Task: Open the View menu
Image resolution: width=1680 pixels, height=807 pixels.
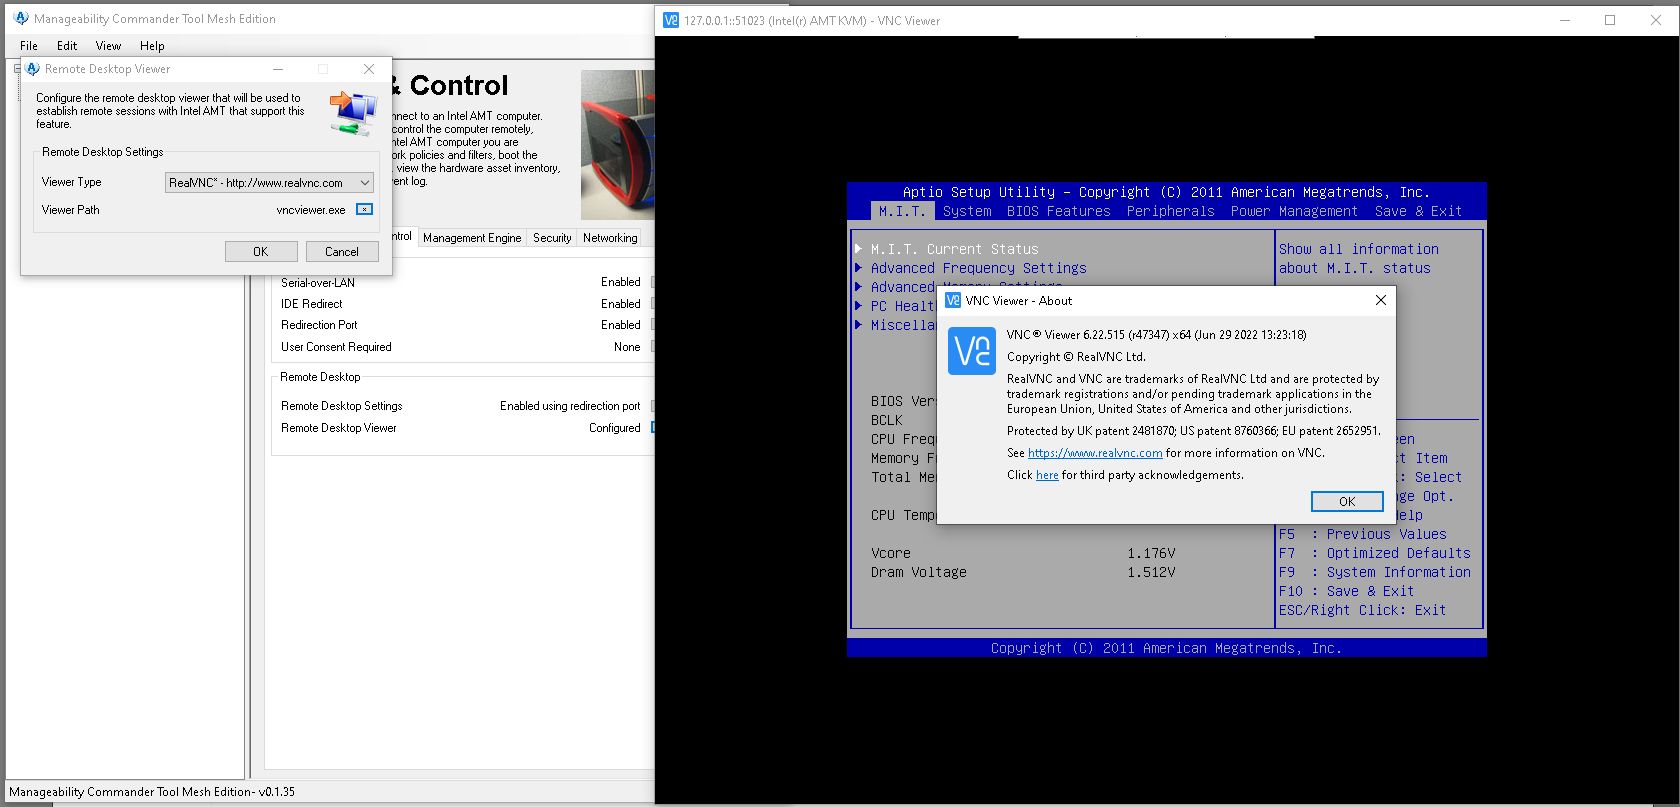Action: tap(108, 46)
